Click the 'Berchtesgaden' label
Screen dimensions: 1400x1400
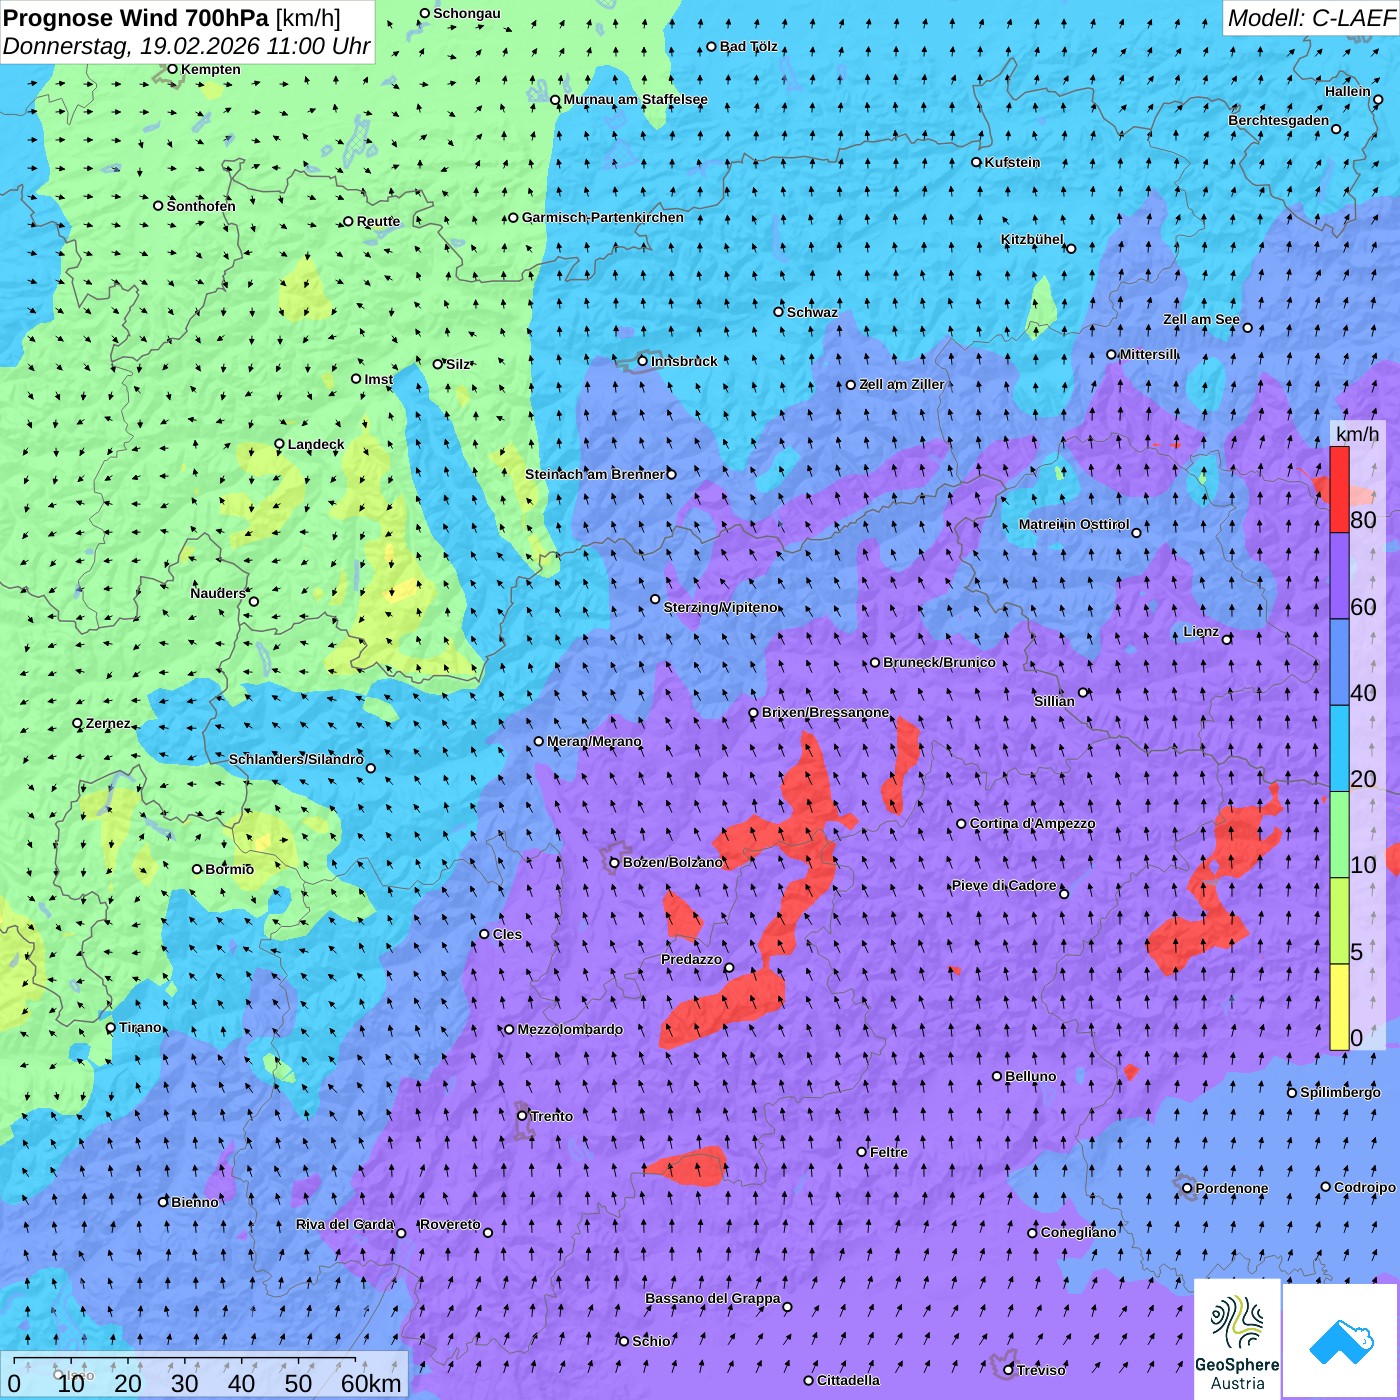[1279, 120]
